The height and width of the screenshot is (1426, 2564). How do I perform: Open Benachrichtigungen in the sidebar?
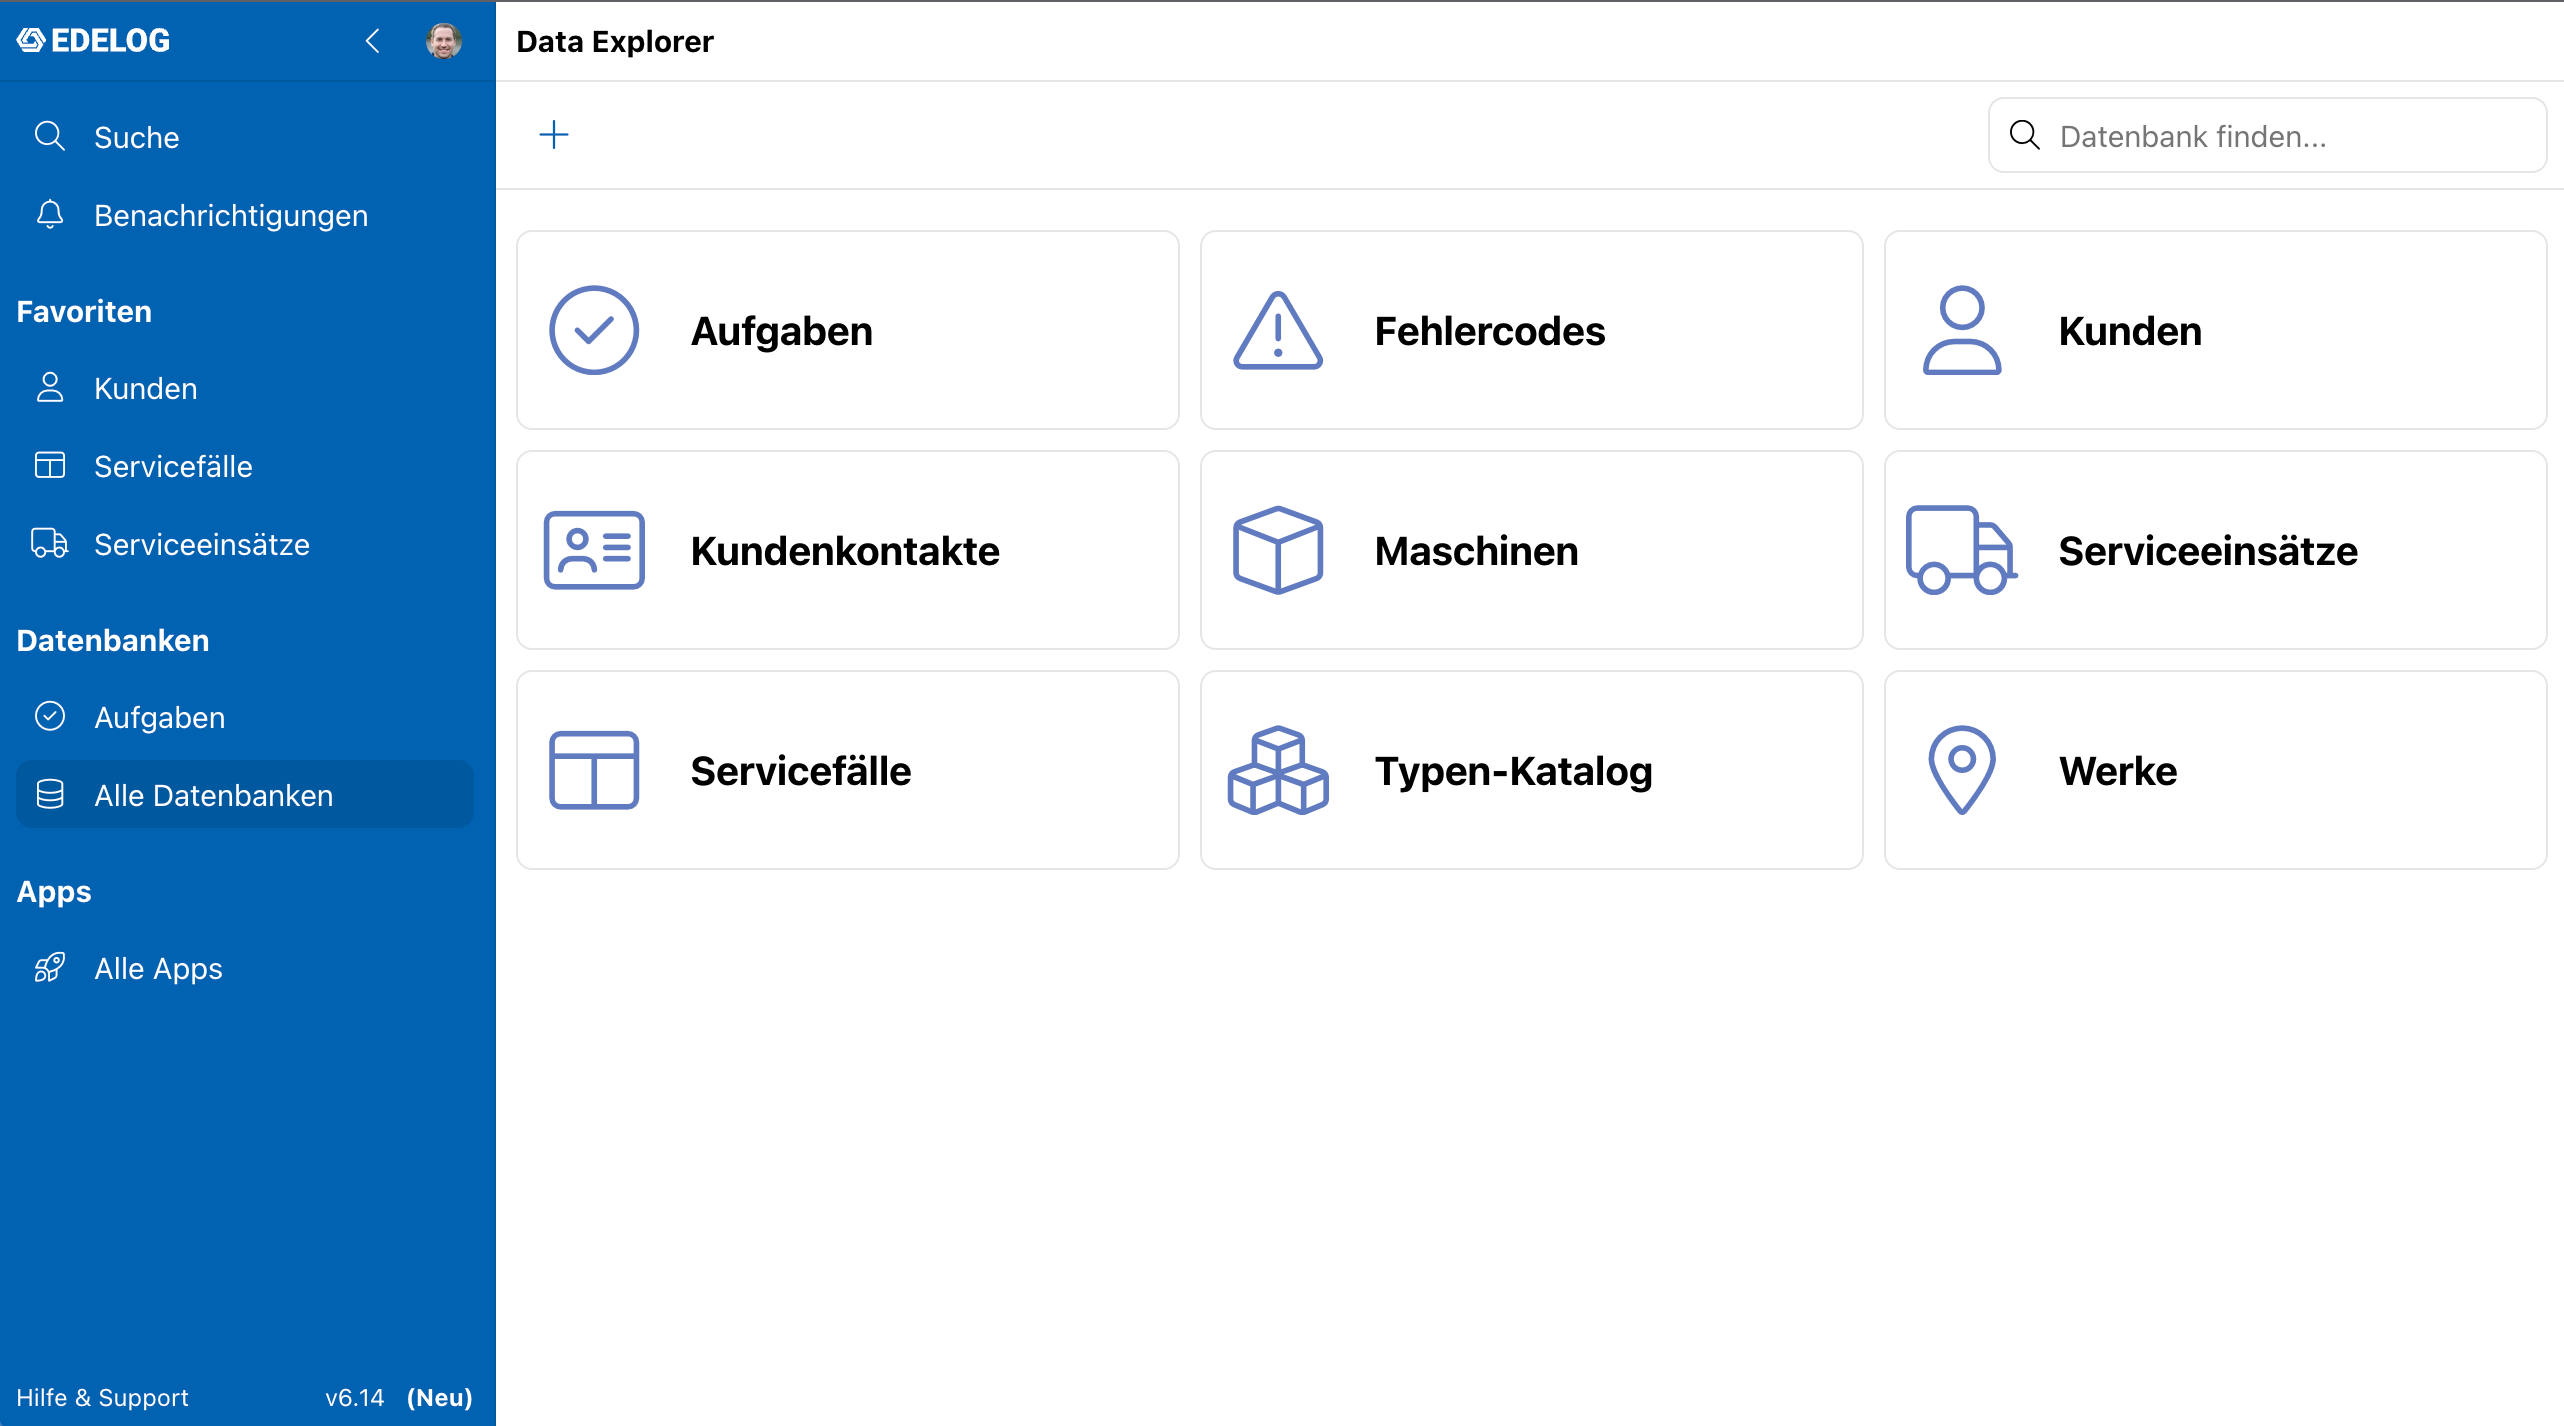tap(245, 215)
